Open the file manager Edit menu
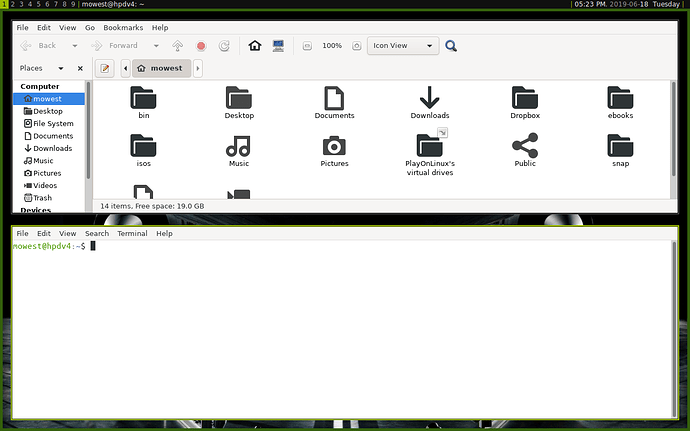This screenshot has height=431, width=690. click(x=44, y=27)
